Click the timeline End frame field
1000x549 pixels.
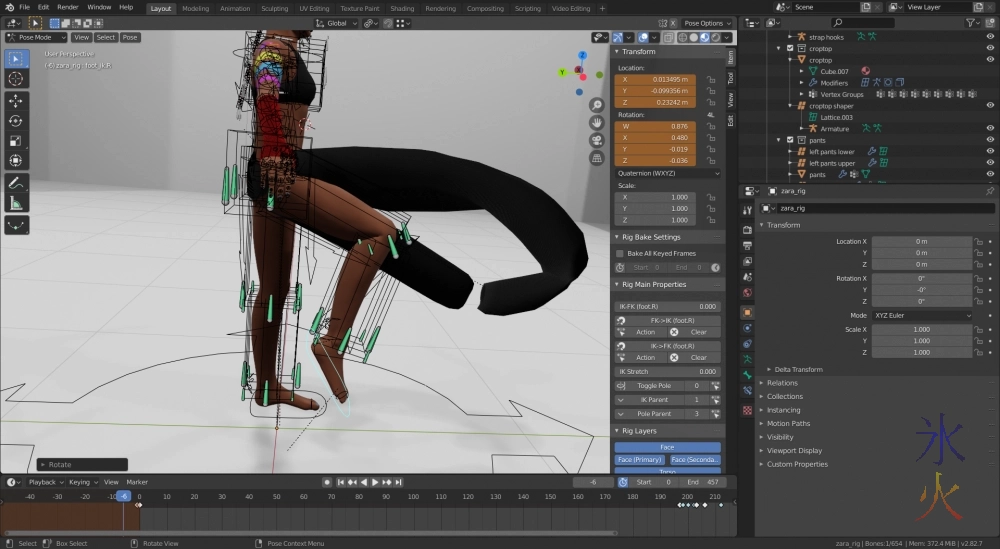point(704,482)
